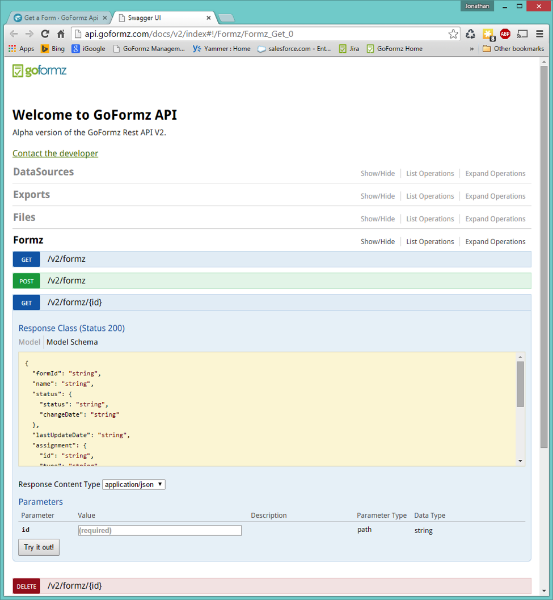Open the Jira bookmark

(x=349, y=49)
